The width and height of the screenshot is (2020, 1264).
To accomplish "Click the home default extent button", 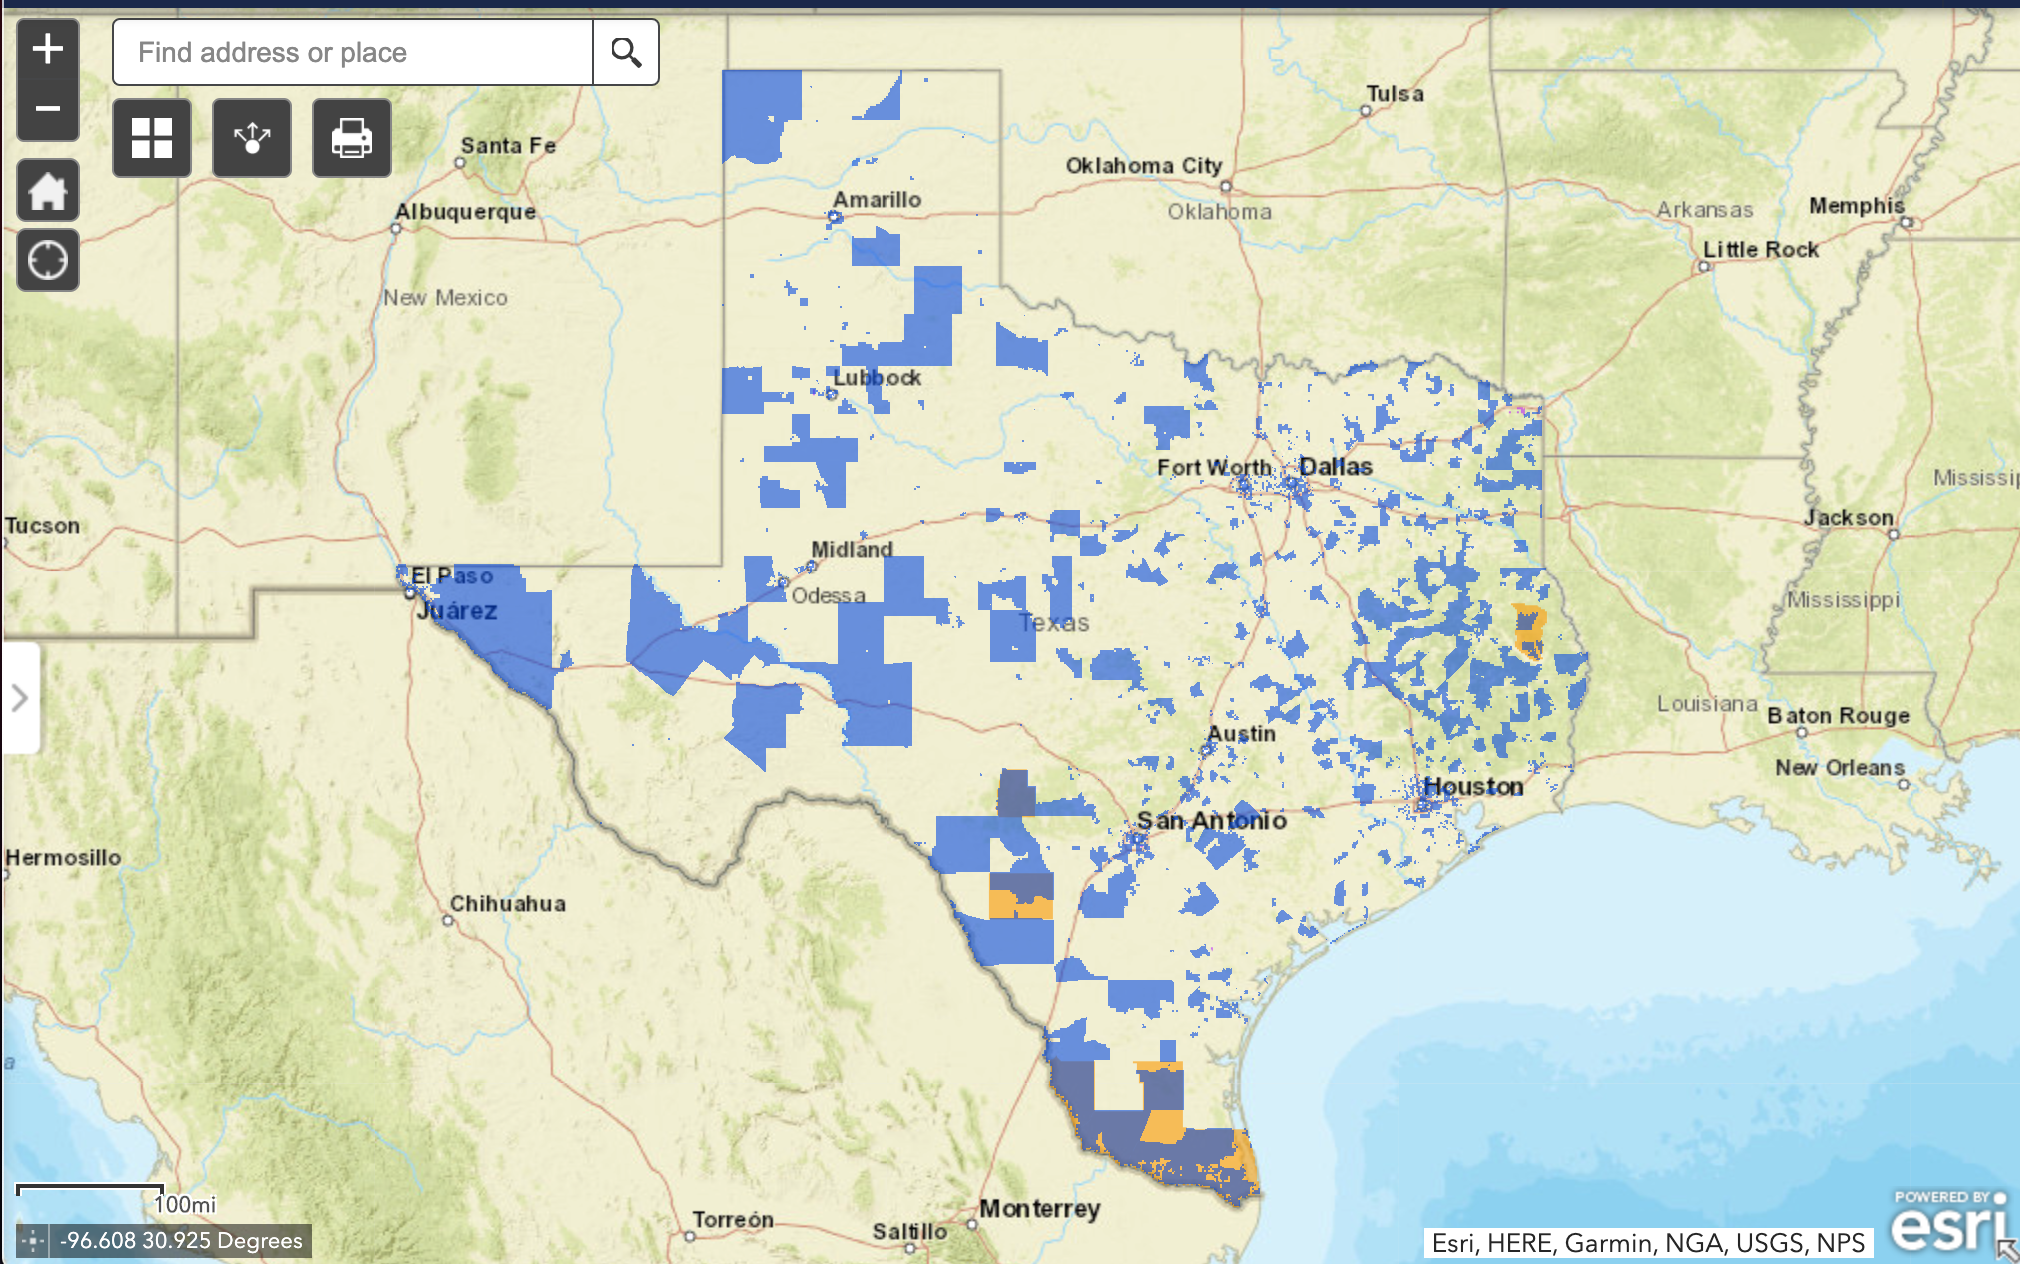I will pyautogui.click(x=48, y=190).
